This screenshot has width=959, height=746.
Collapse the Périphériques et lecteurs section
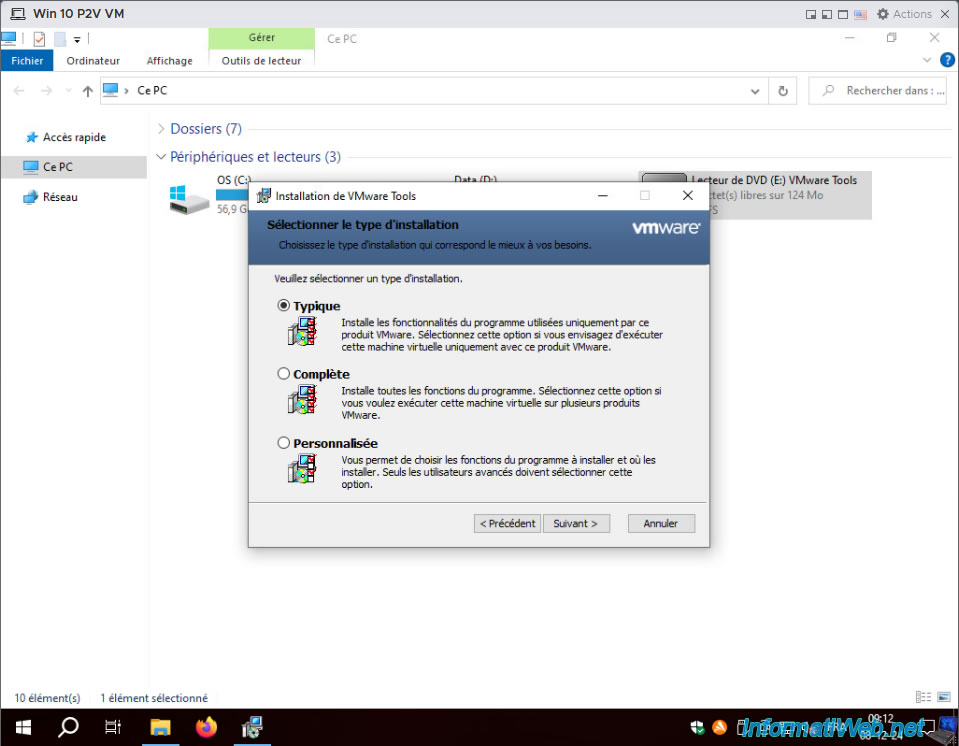tap(161, 157)
